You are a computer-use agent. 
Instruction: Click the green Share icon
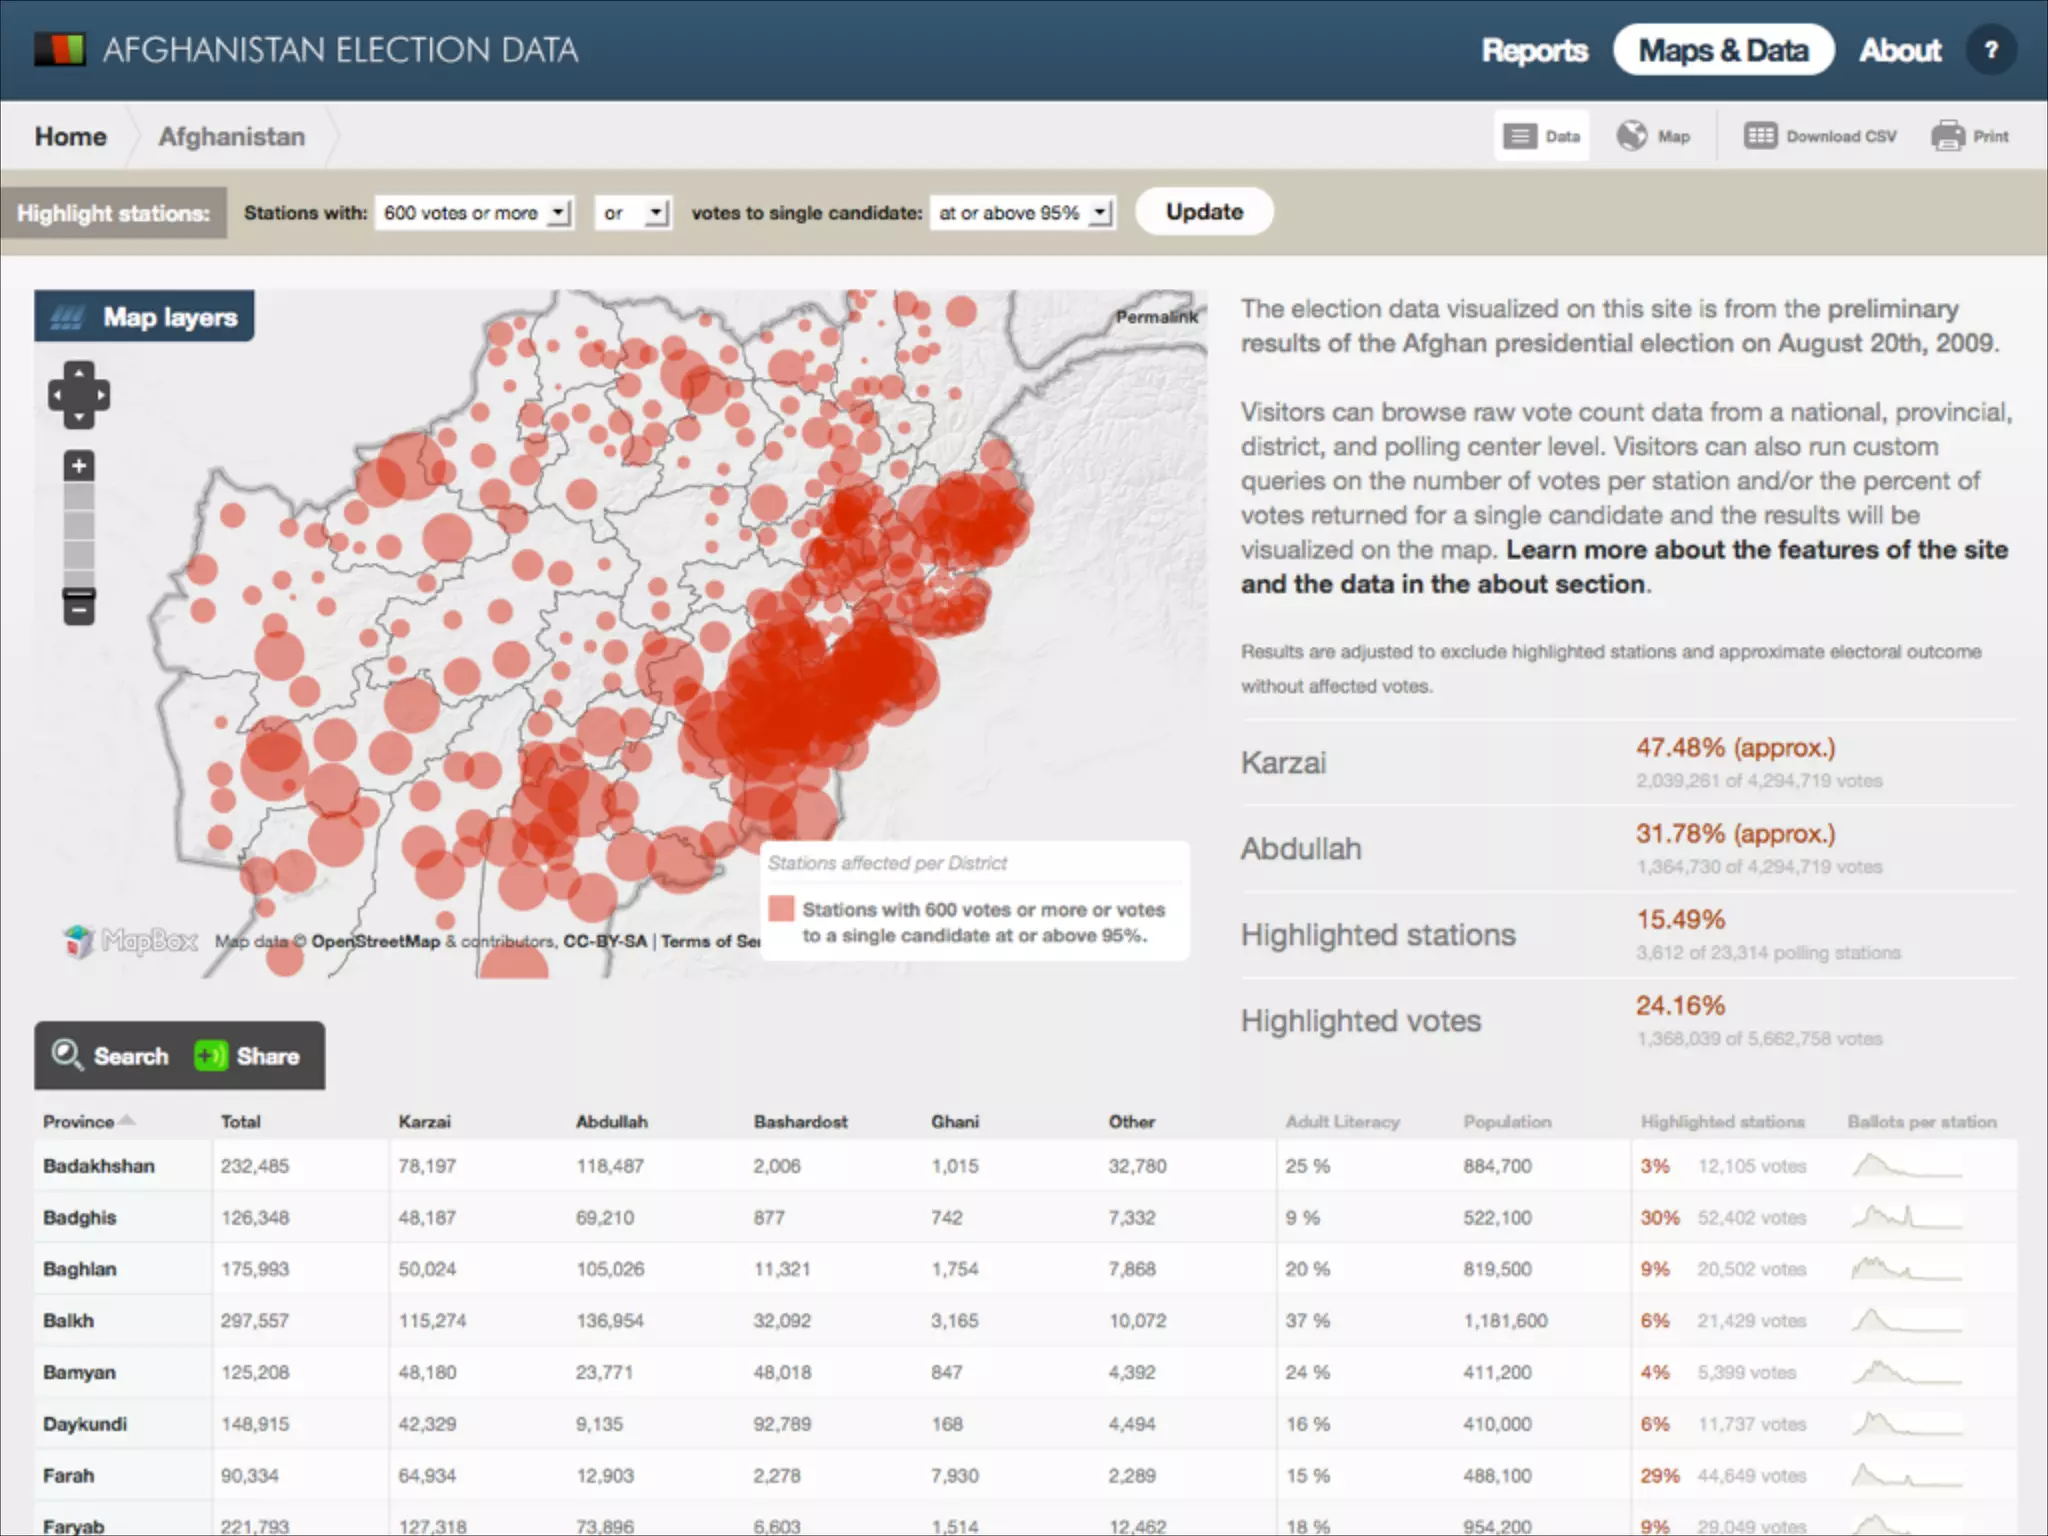point(210,1055)
